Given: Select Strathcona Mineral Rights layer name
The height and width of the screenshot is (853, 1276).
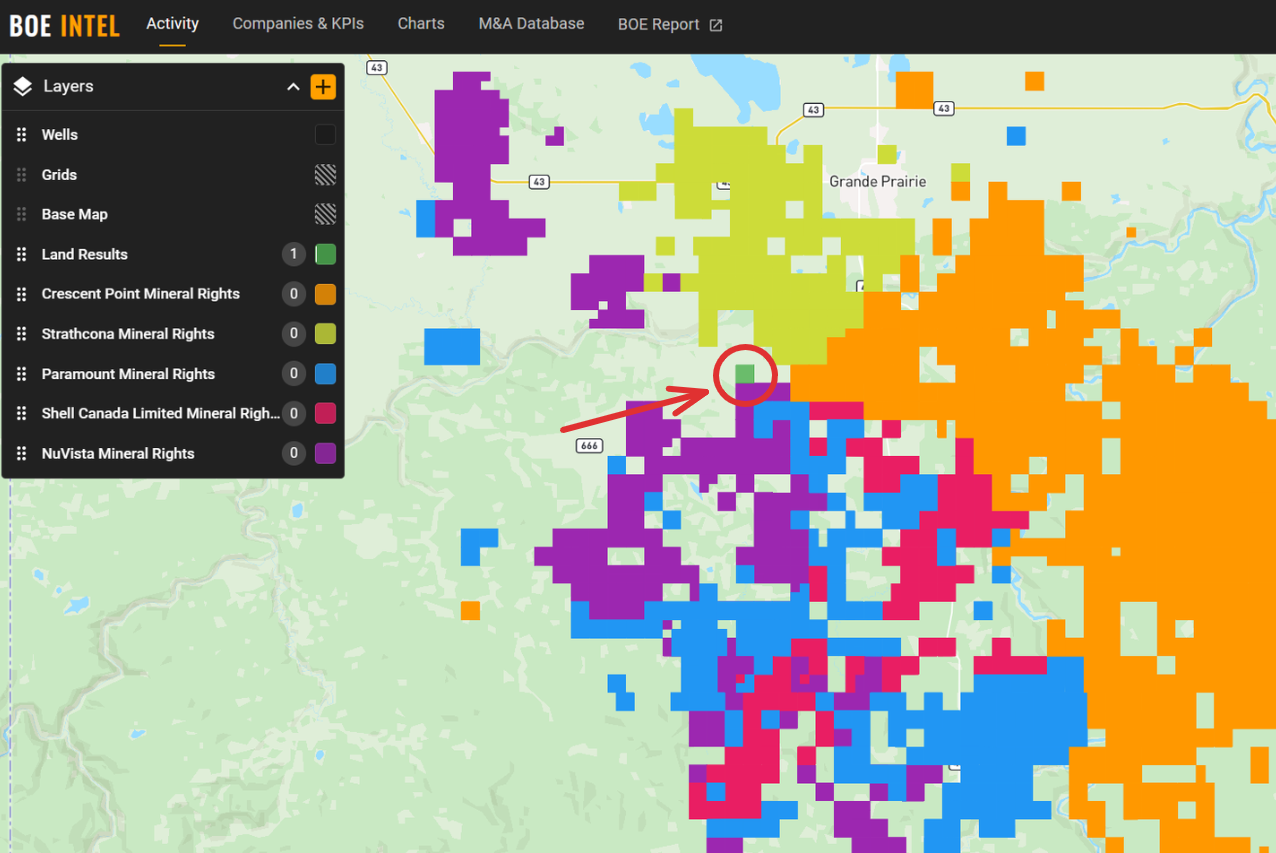Looking at the screenshot, I should pos(128,334).
